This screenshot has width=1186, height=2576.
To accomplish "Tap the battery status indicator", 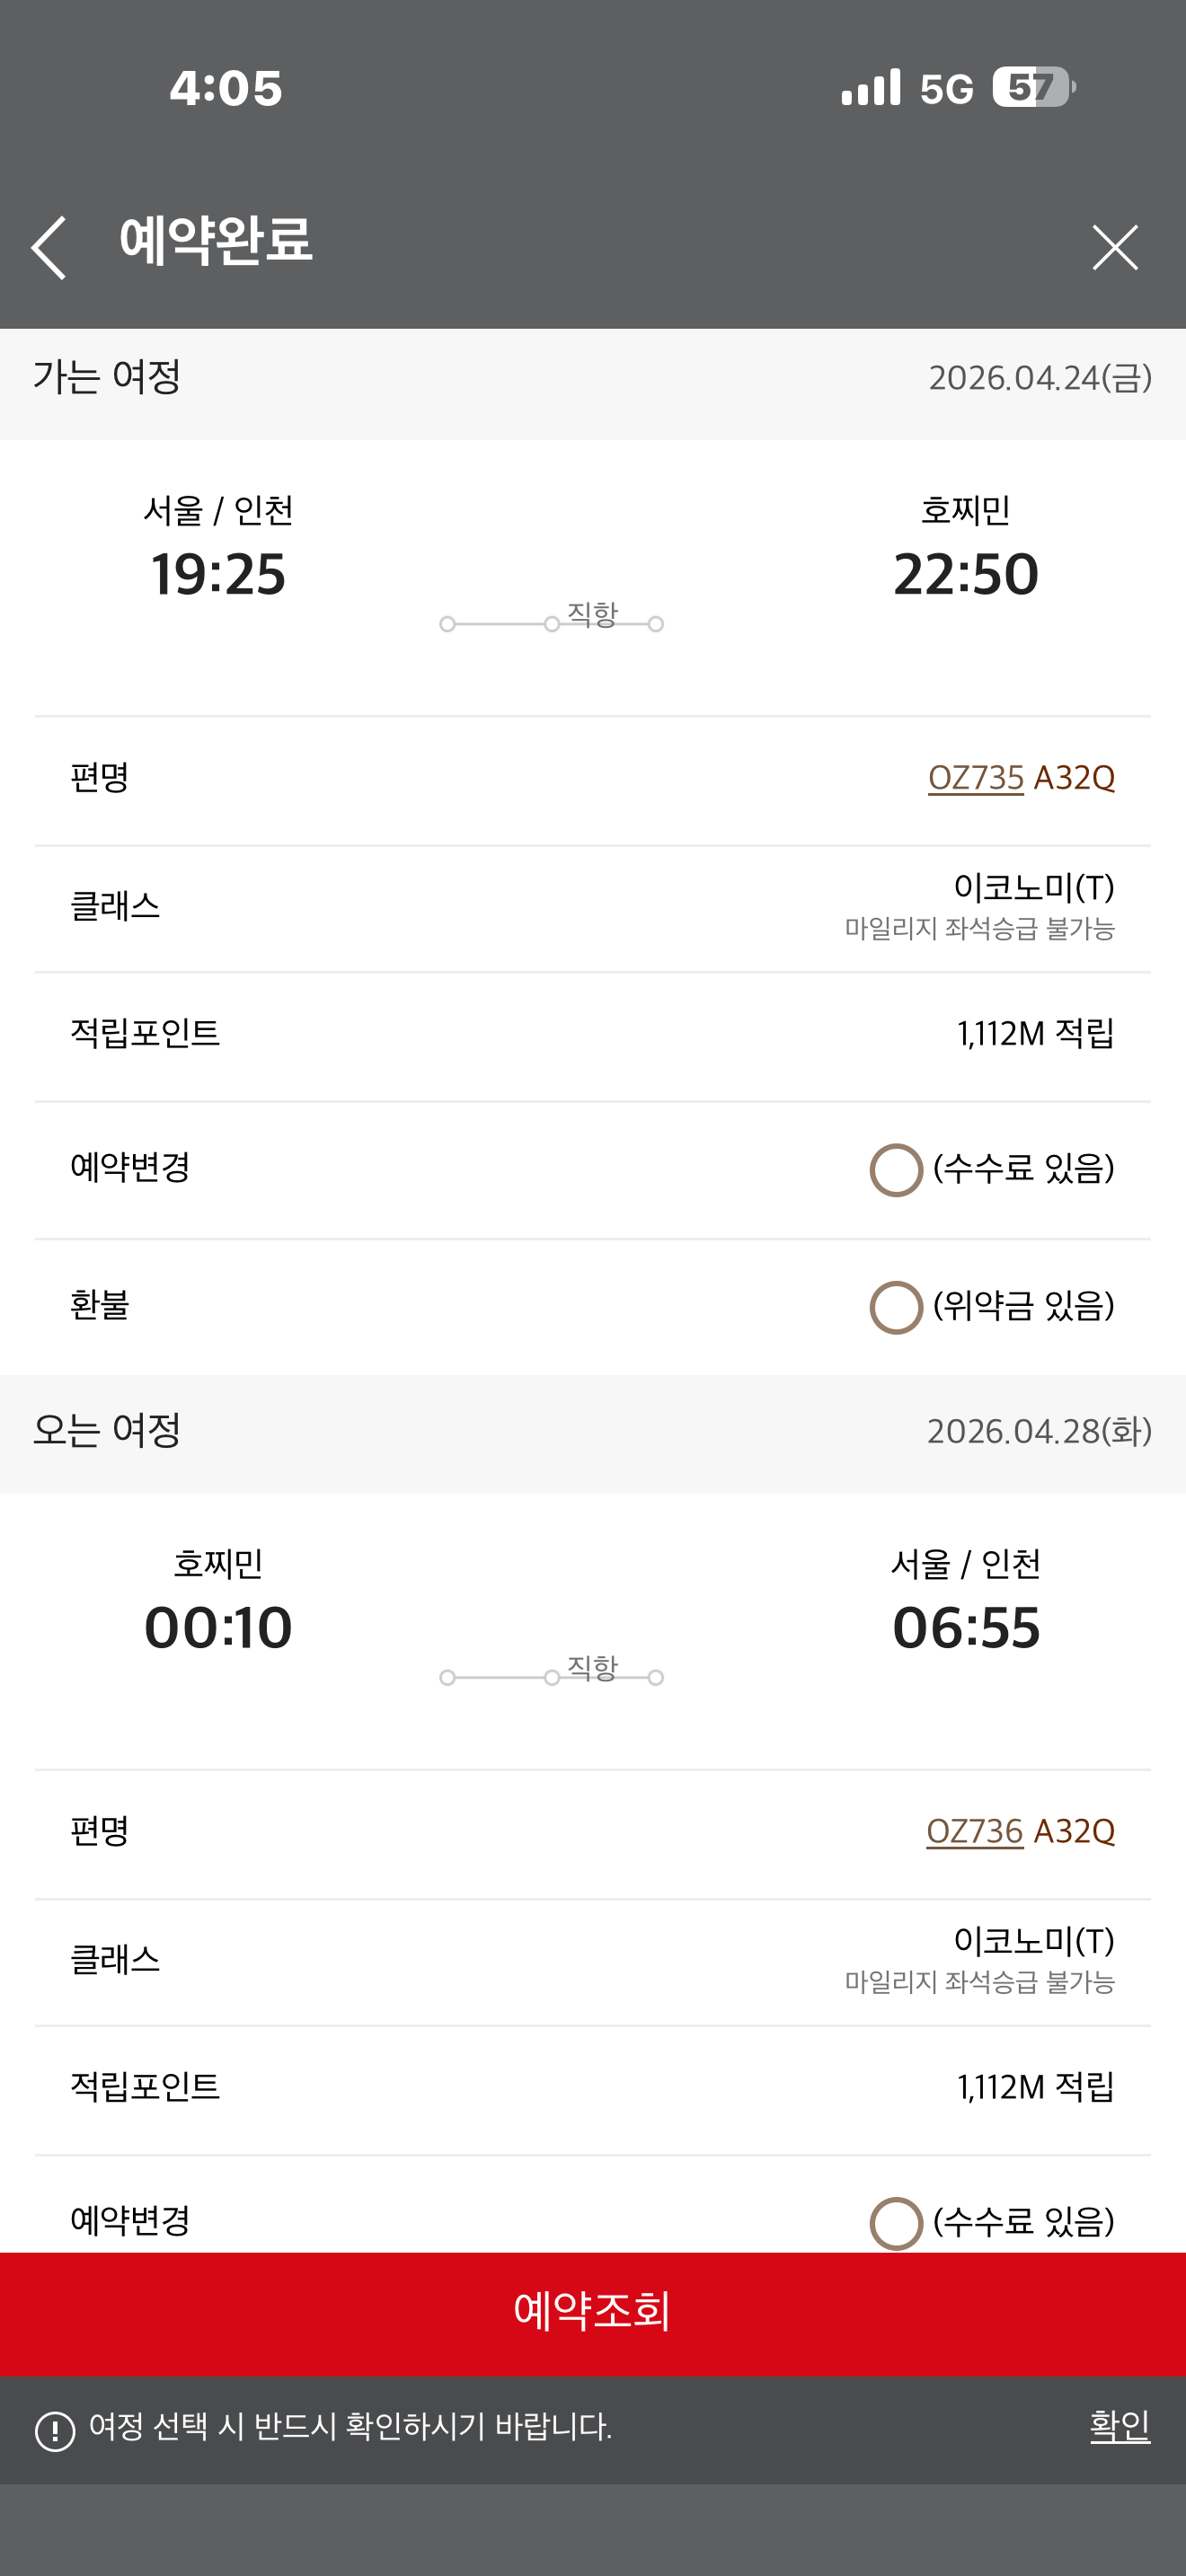I will [1033, 88].
